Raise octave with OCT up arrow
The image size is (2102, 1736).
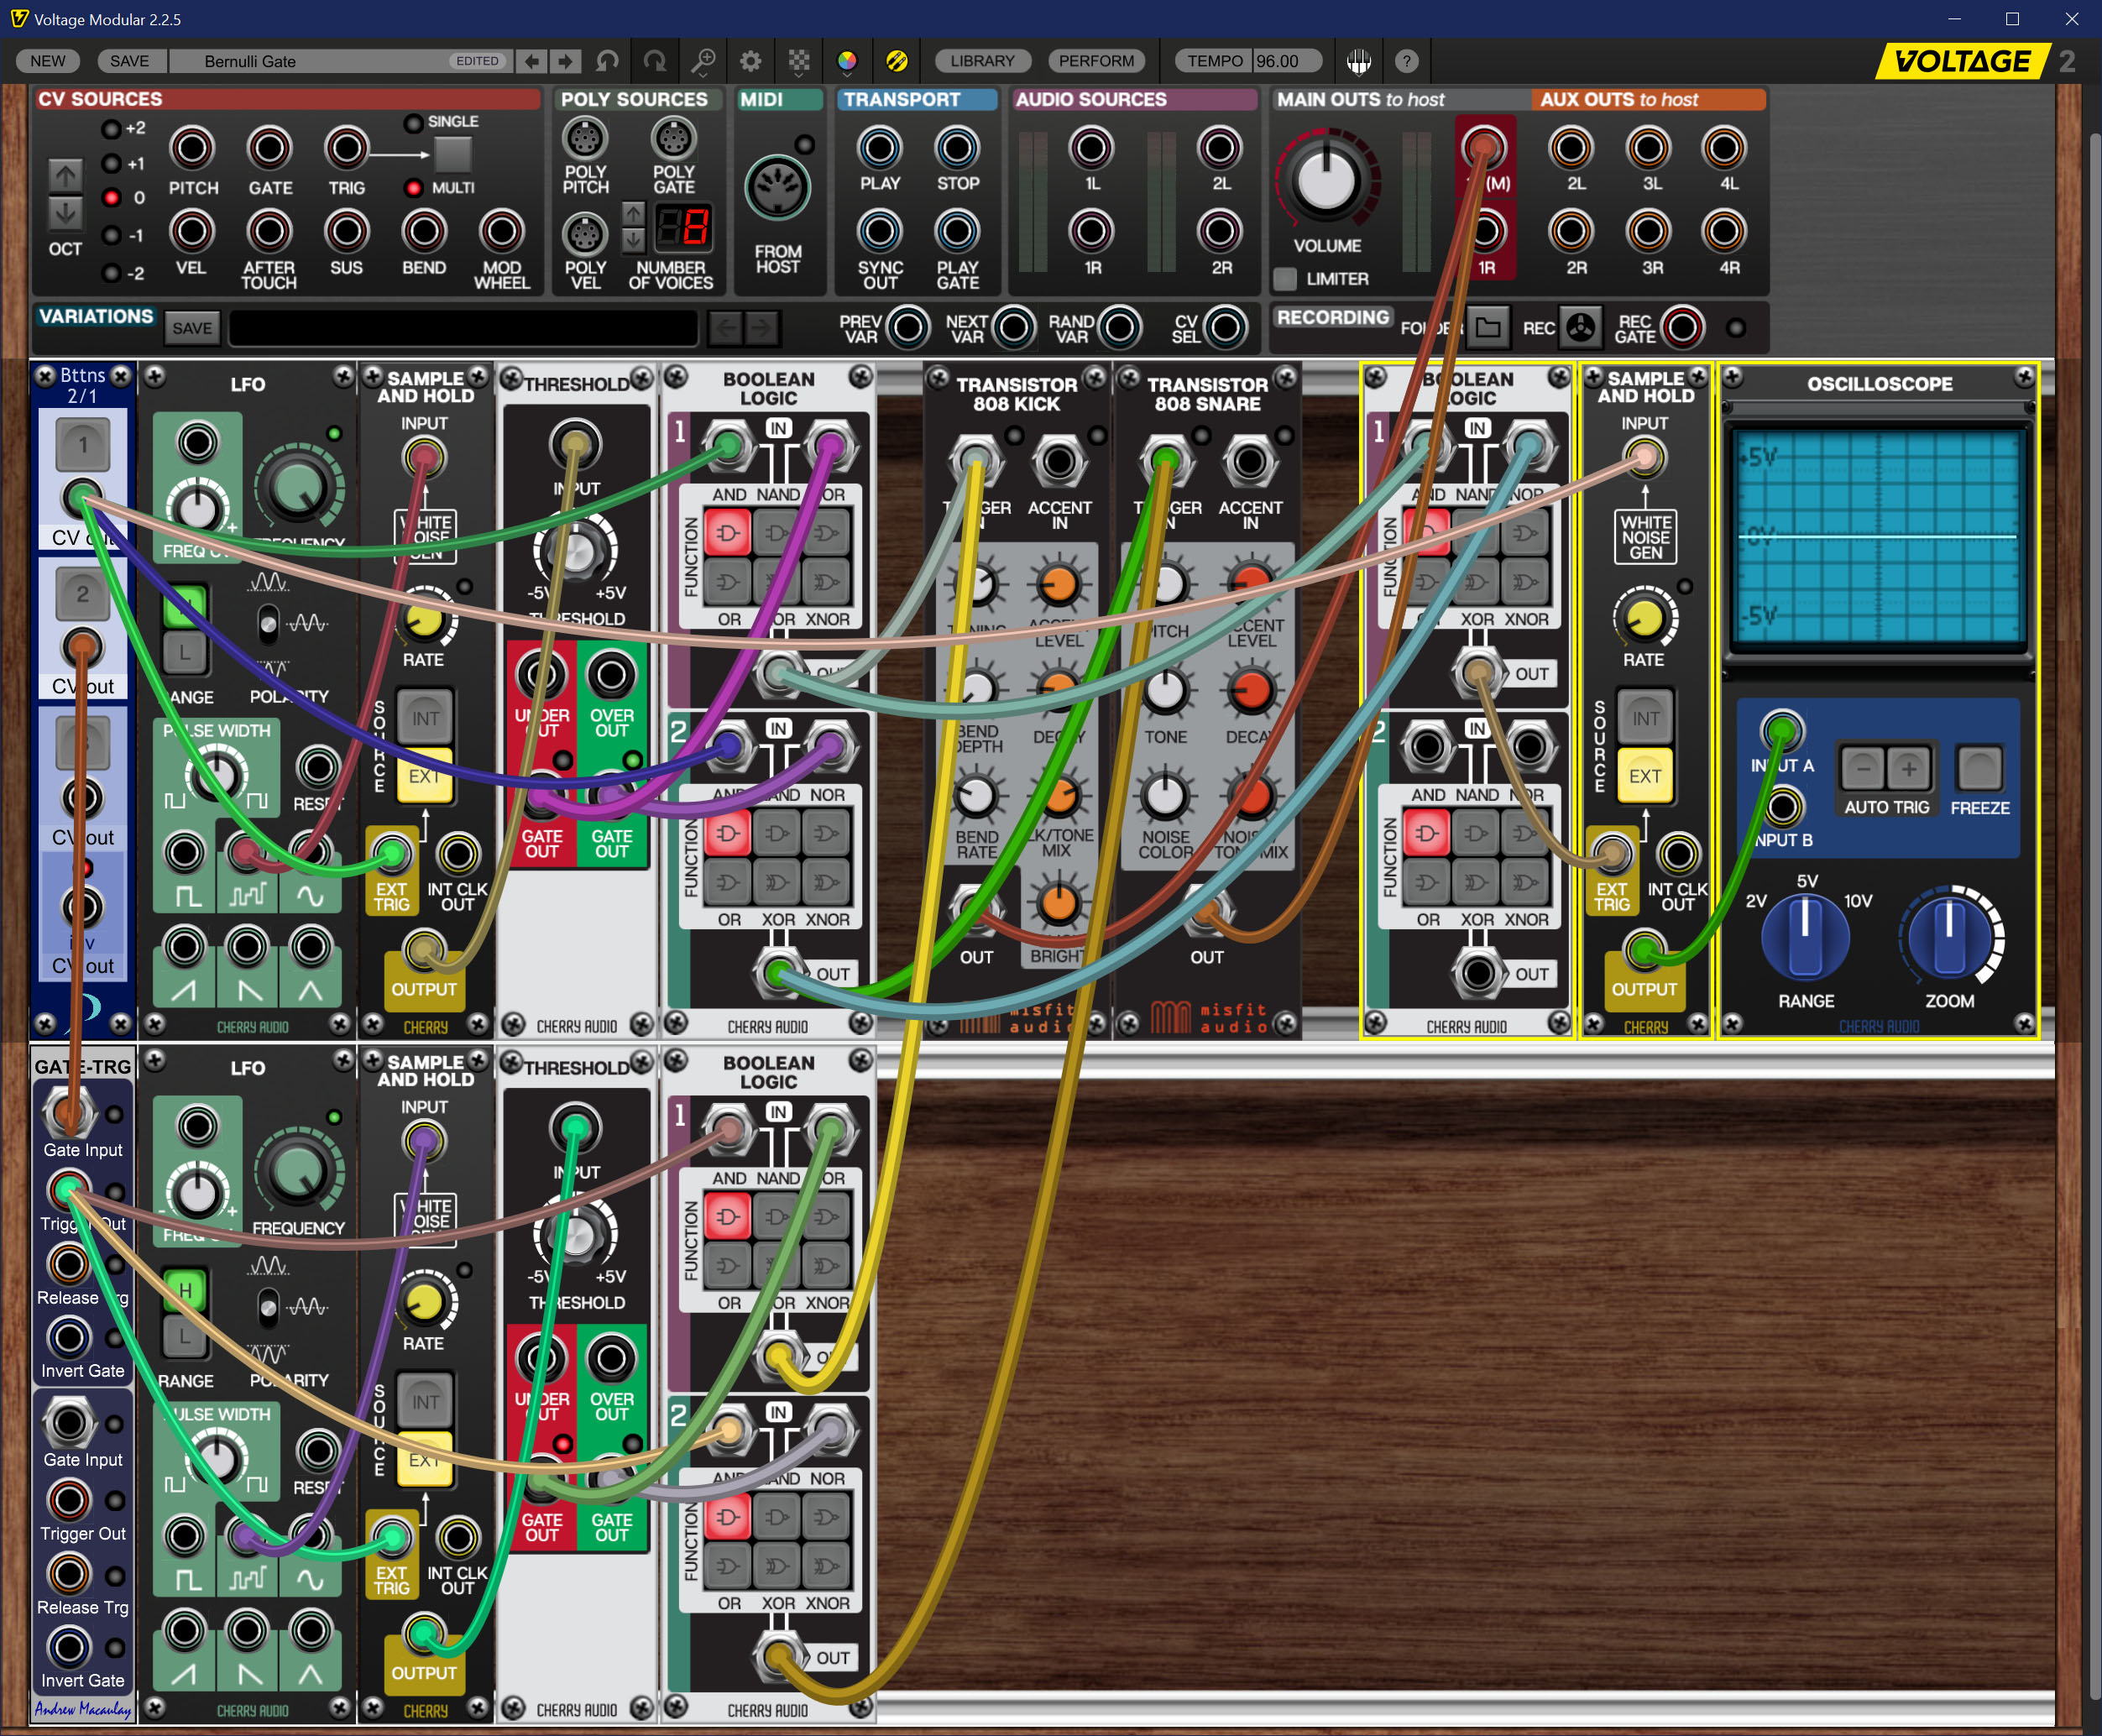click(x=65, y=176)
